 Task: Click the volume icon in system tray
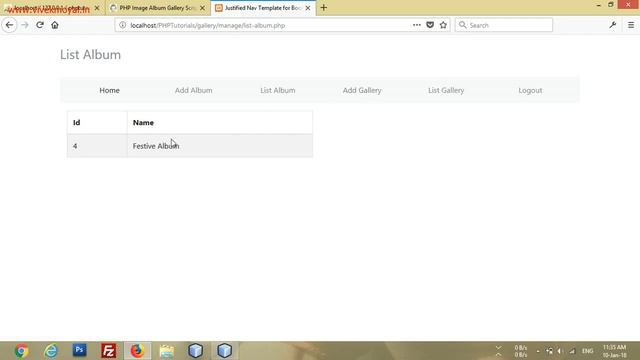(x=560, y=351)
